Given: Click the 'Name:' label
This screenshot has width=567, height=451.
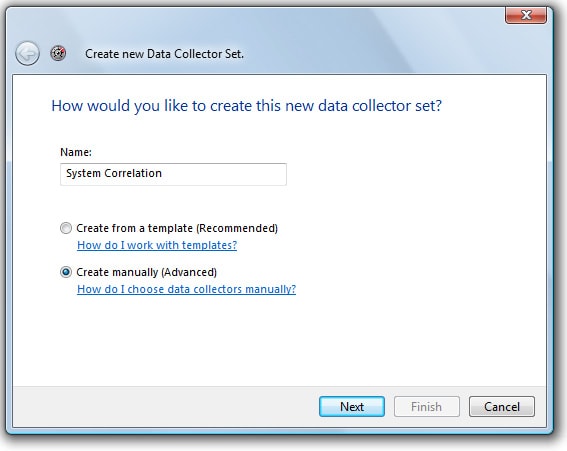Looking at the screenshot, I should pyautogui.click(x=76, y=152).
